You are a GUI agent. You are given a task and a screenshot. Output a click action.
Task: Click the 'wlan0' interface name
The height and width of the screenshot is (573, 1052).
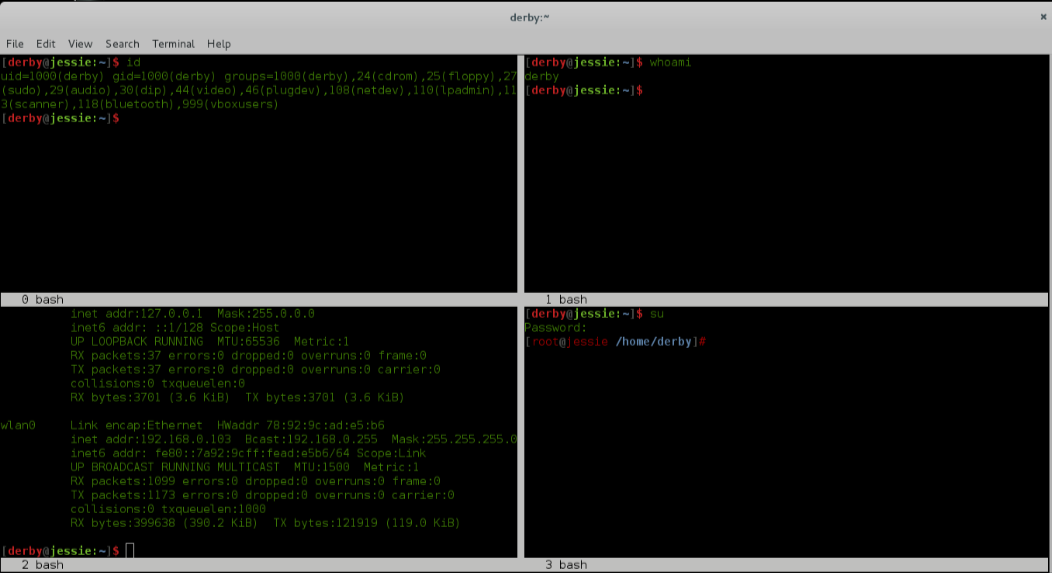18,425
